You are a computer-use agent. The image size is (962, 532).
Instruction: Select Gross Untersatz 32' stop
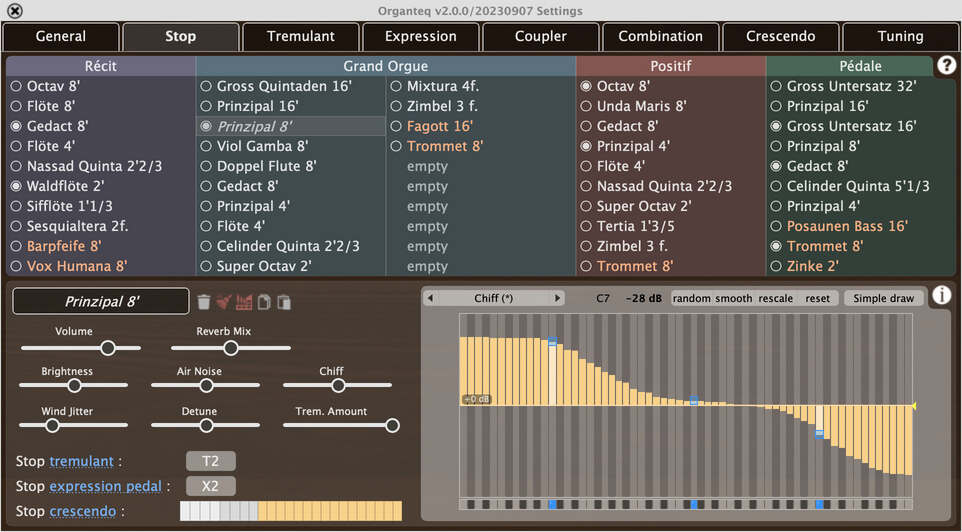point(861,86)
